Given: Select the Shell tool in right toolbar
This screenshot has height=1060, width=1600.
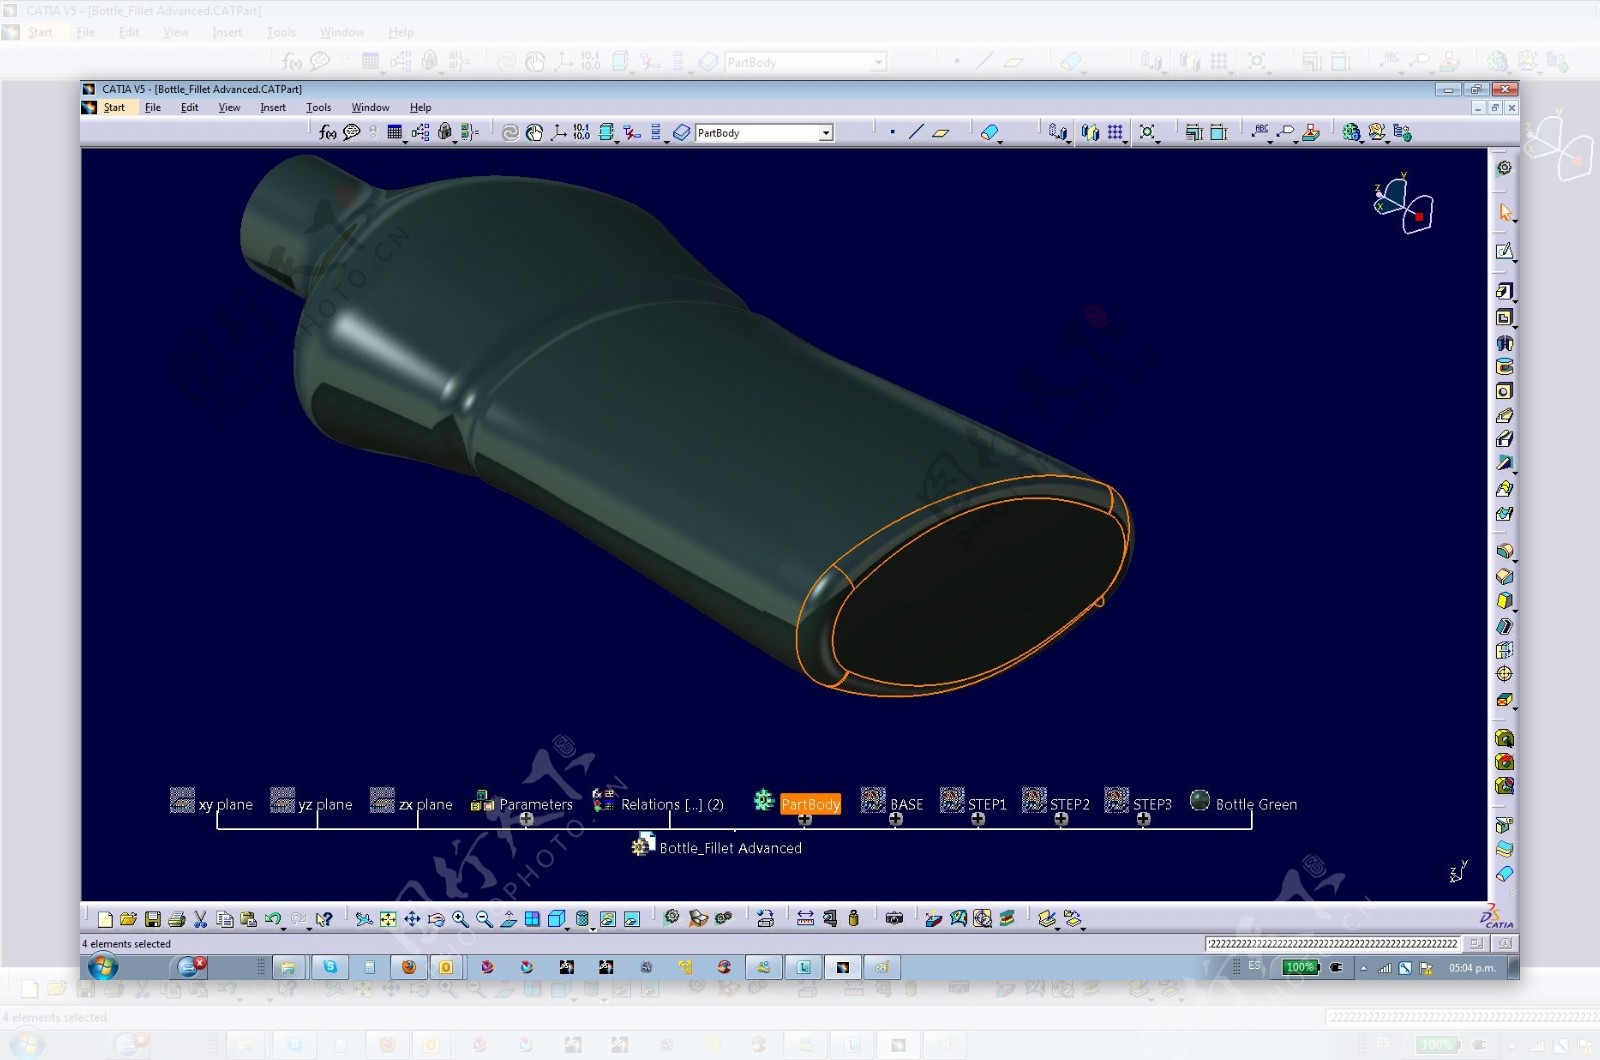Looking at the screenshot, I should (1504, 626).
